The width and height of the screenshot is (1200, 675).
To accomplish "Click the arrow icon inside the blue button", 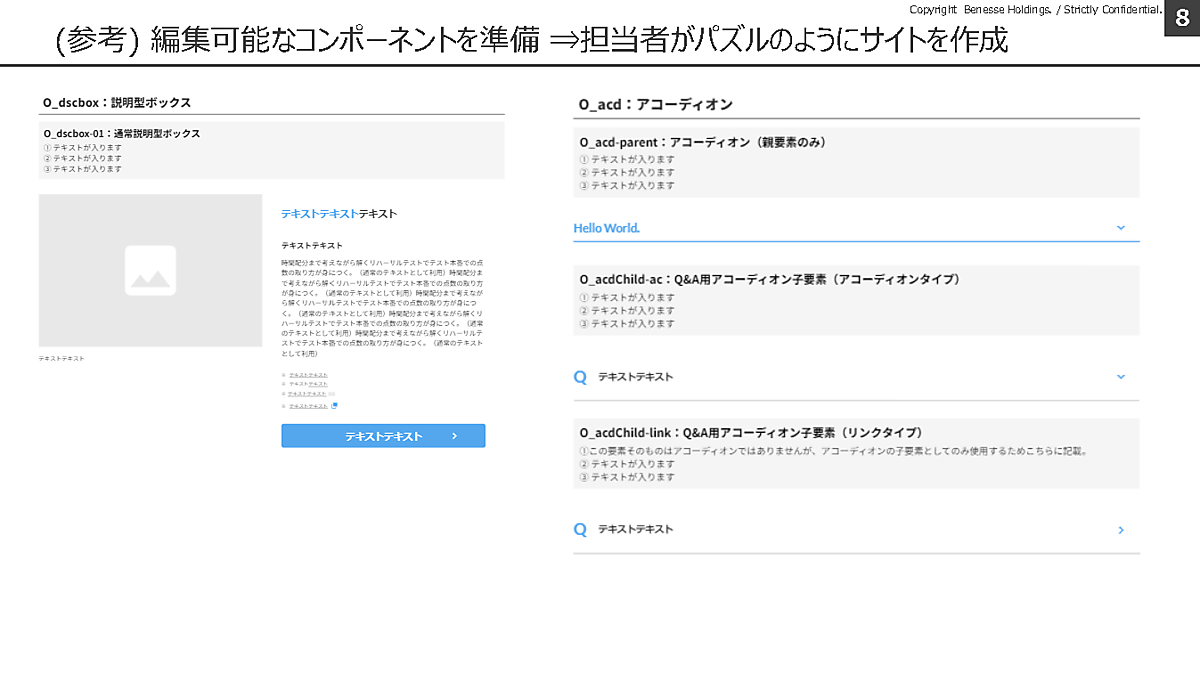I will [x=454, y=436].
